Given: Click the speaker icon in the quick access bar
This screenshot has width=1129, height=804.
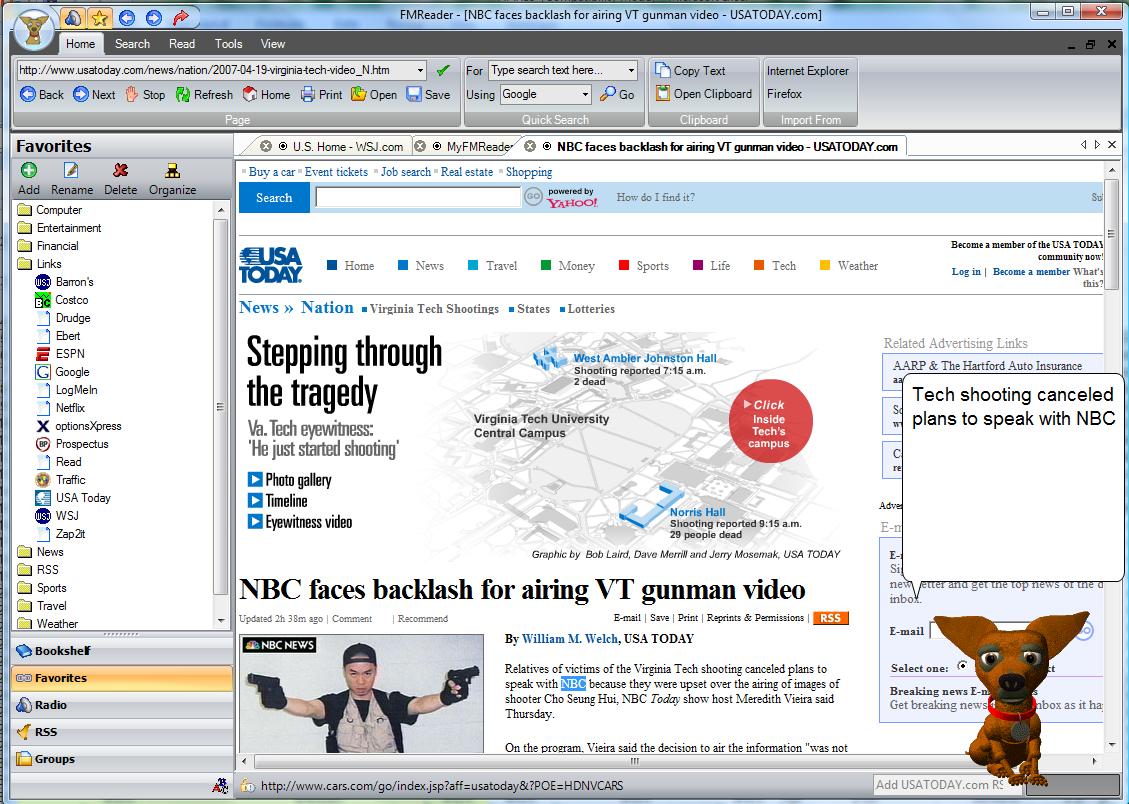Looking at the screenshot, I should (73, 17).
